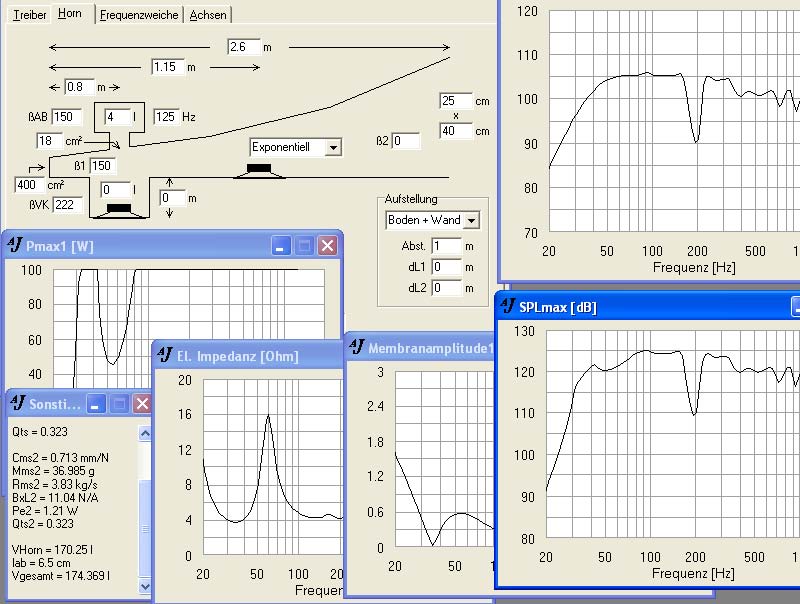Image resolution: width=800 pixels, height=604 pixels.
Task: Click the Sonsti... window AJ icon
Action: (x=18, y=403)
